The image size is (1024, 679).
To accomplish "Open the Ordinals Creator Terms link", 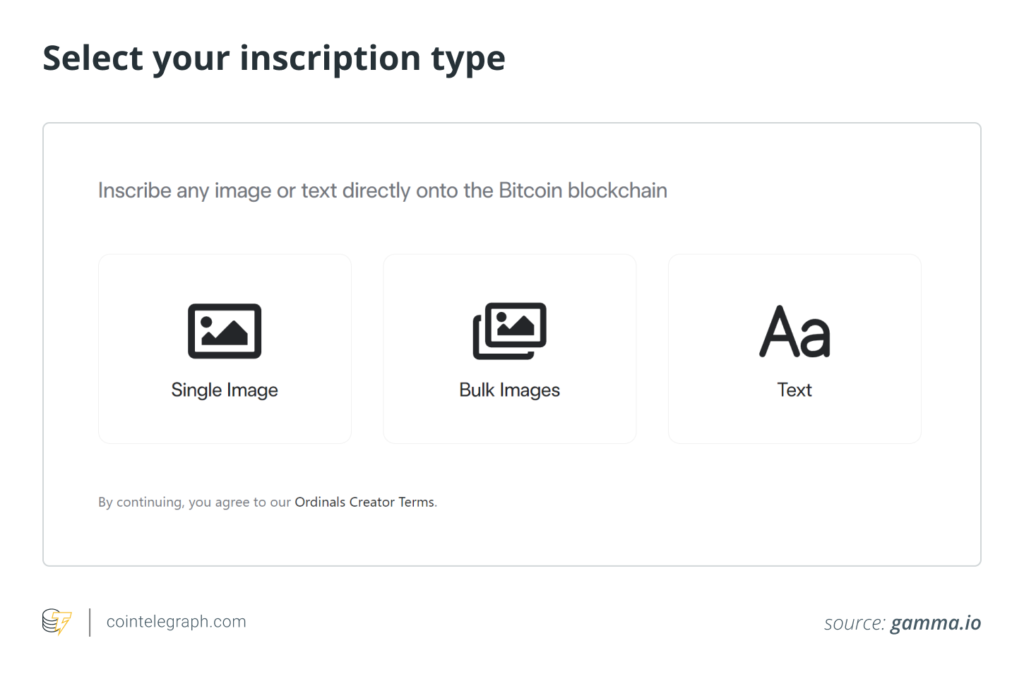I will 364,502.
